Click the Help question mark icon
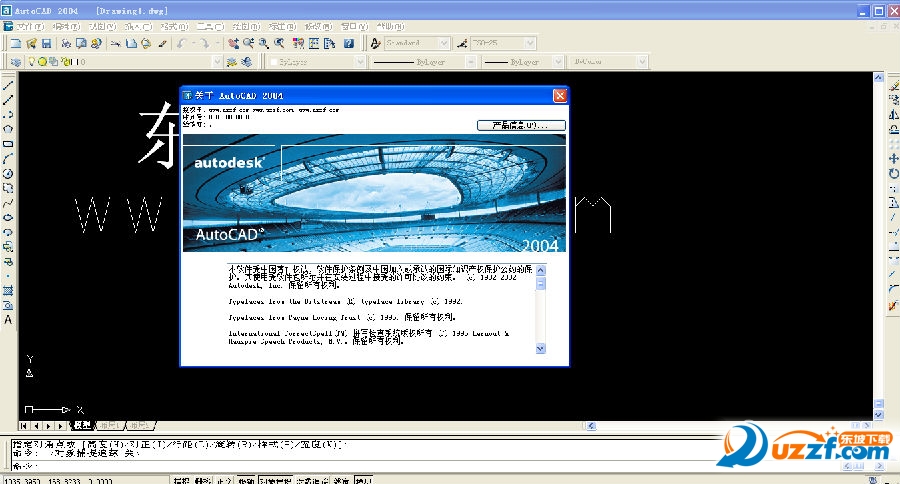Screen dimensions: 900x484 point(348,44)
